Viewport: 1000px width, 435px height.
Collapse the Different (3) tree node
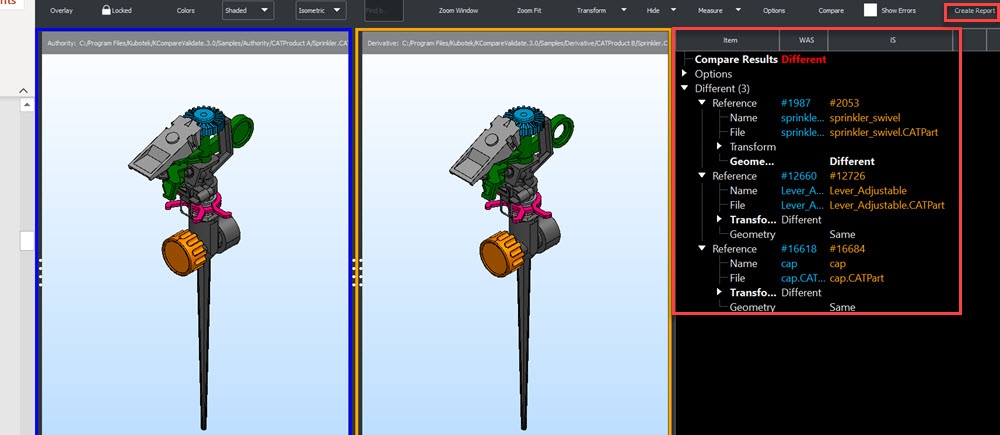point(685,89)
